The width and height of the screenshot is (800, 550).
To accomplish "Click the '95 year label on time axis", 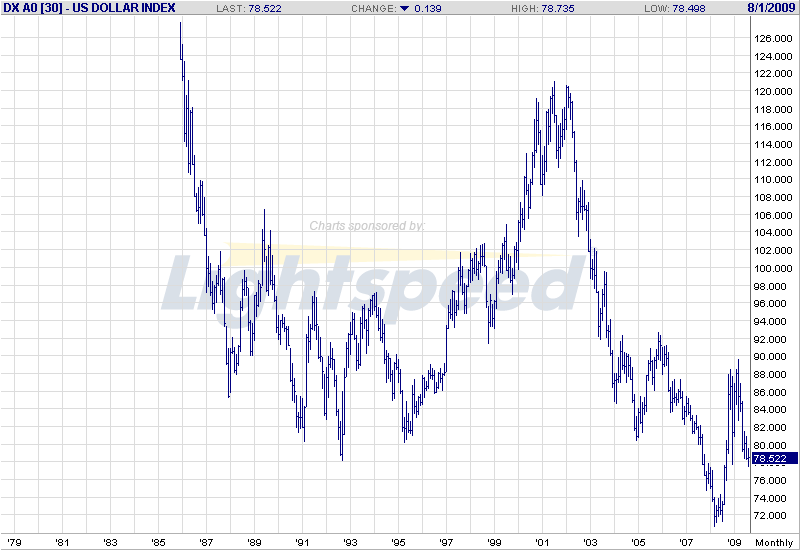I will (x=398, y=542).
